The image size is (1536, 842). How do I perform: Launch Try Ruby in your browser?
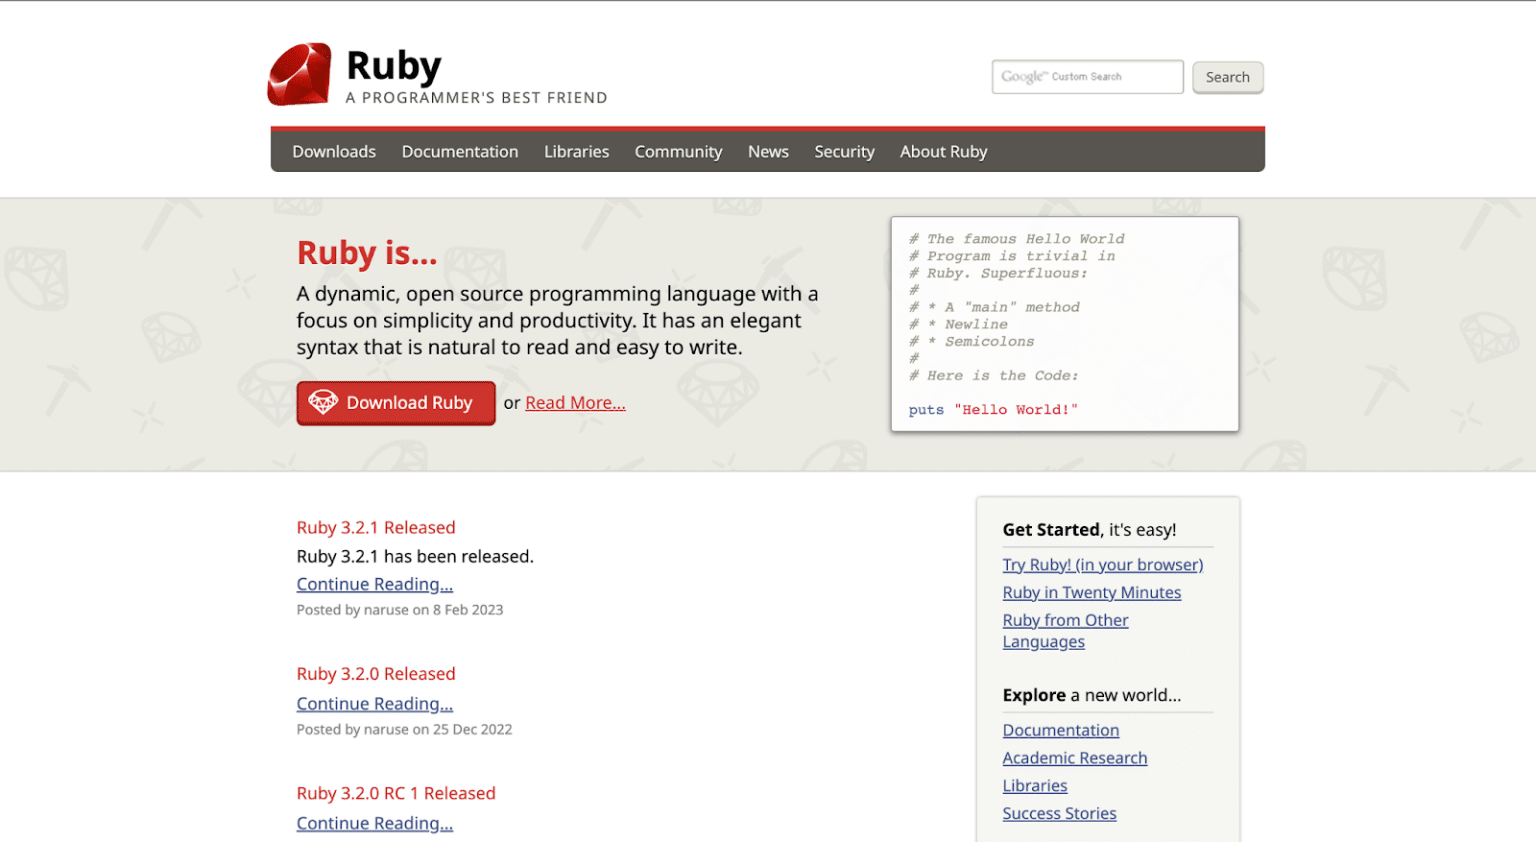point(1103,564)
